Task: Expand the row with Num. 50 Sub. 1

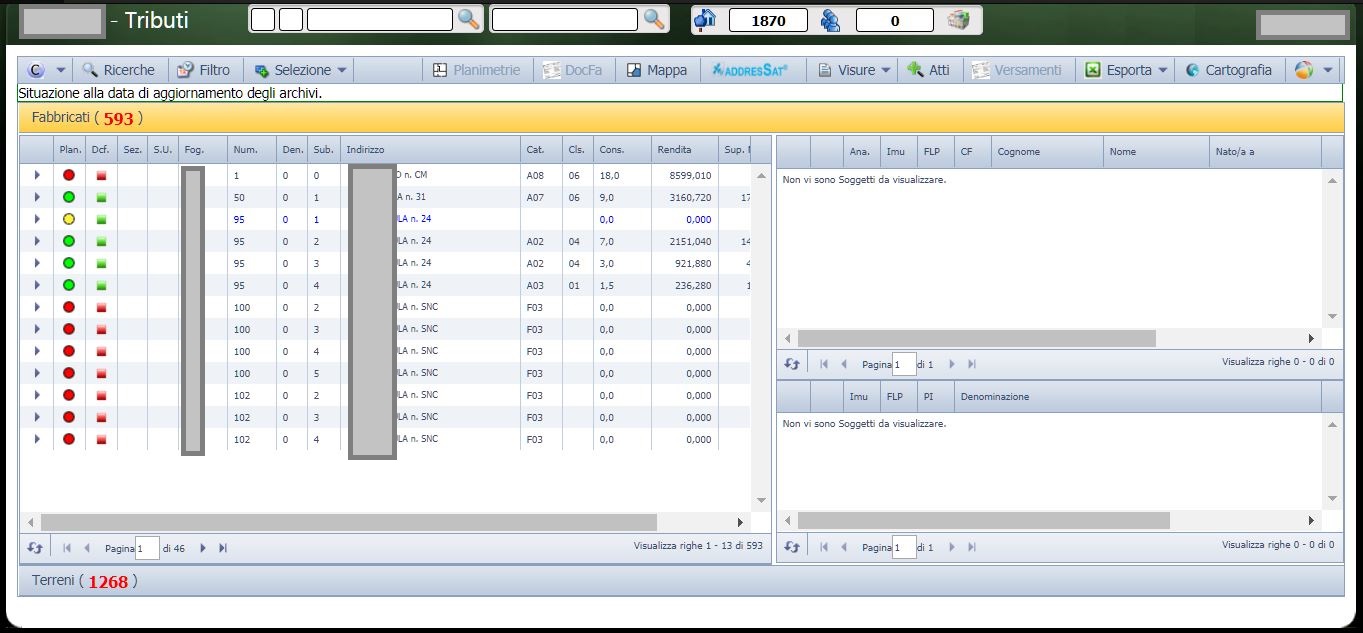Action: click(37, 197)
